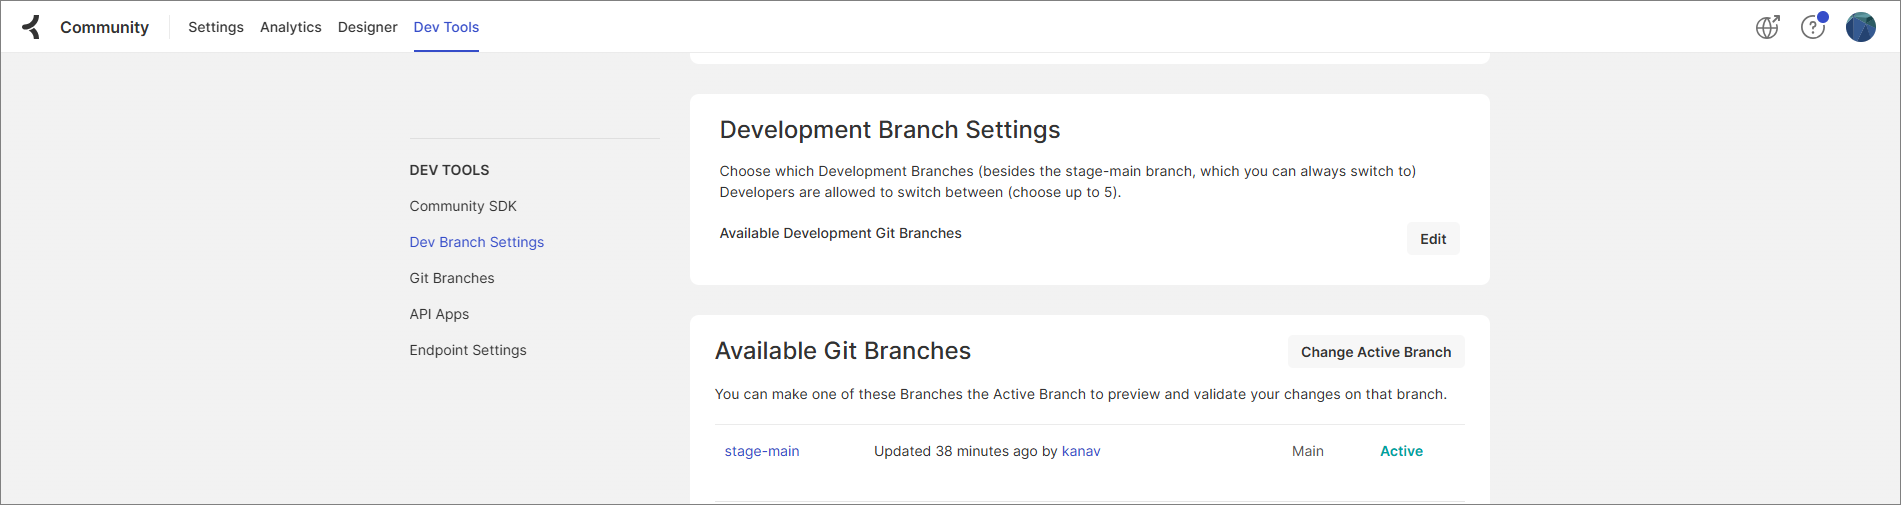Navigate to Endpoint Settings in the sidebar
The image size is (1901, 505).
coord(468,350)
